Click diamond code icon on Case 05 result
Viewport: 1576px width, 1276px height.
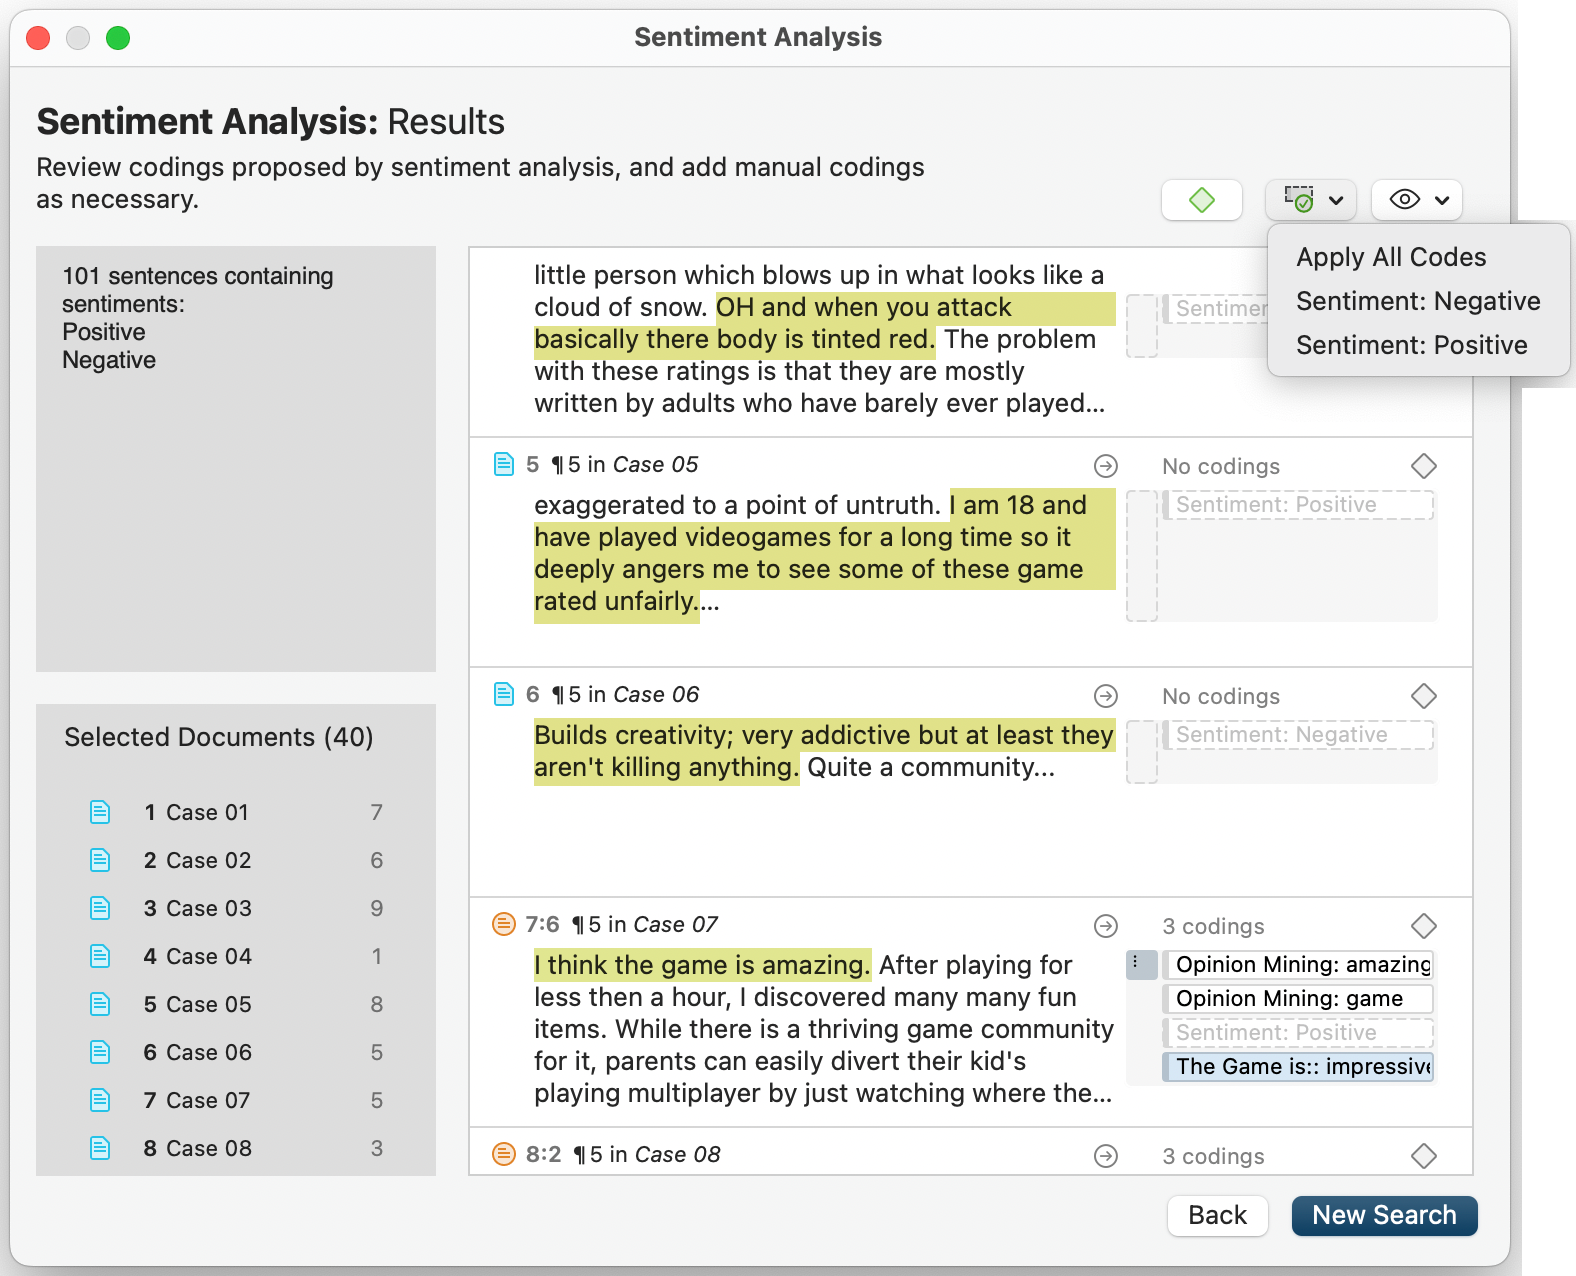[1423, 466]
